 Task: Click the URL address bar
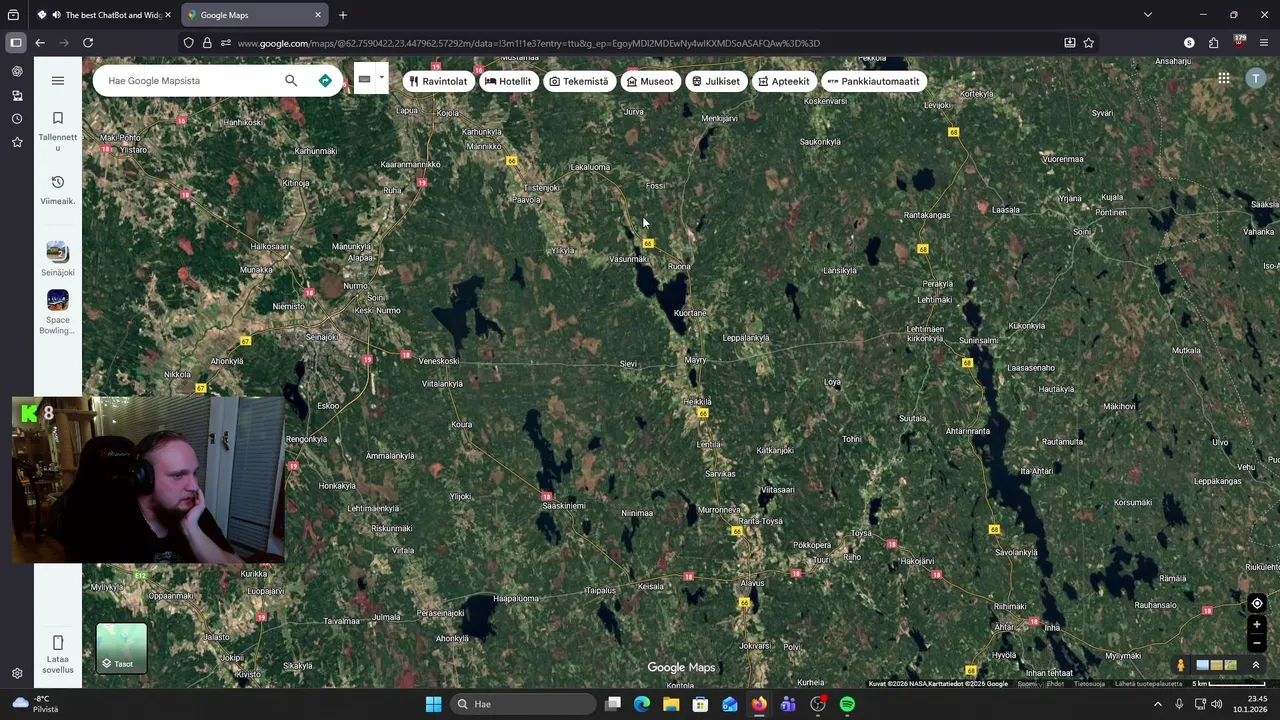(640, 43)
